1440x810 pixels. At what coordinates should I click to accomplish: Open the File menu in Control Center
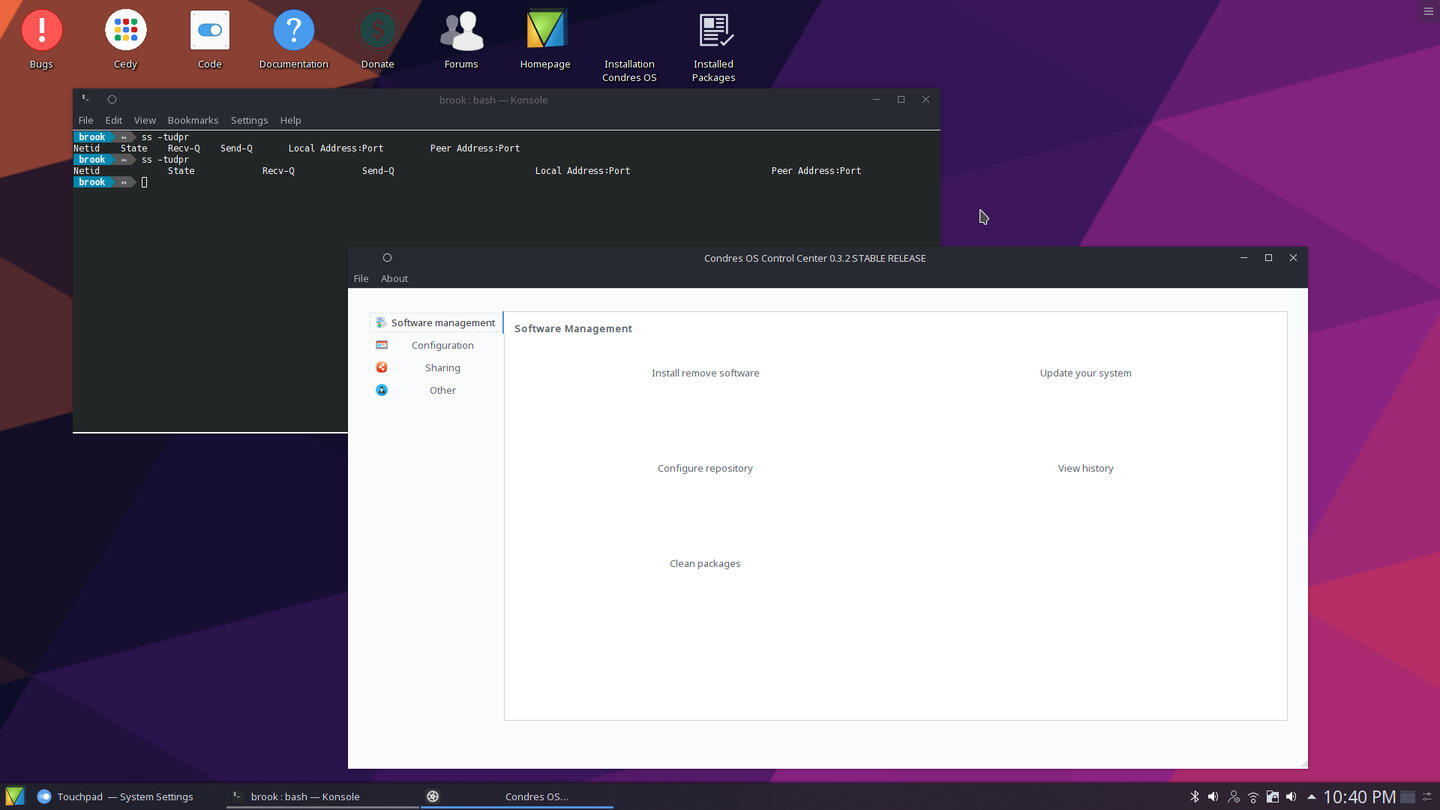(361, 278)
